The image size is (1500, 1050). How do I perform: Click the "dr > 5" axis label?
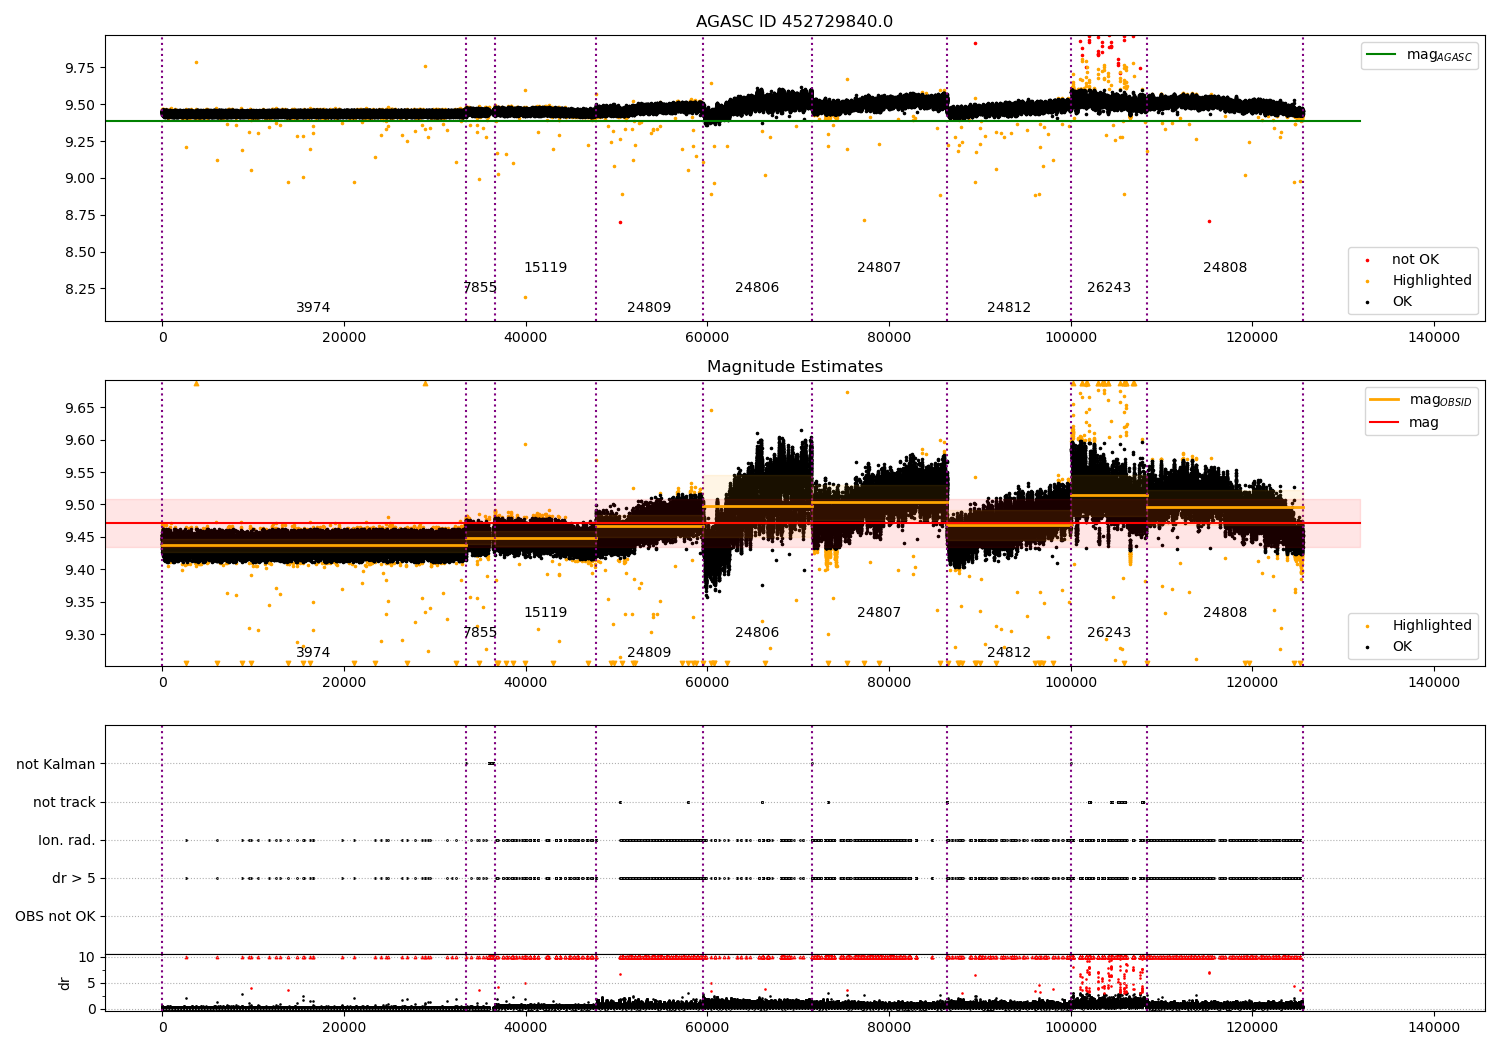(74, 878)
